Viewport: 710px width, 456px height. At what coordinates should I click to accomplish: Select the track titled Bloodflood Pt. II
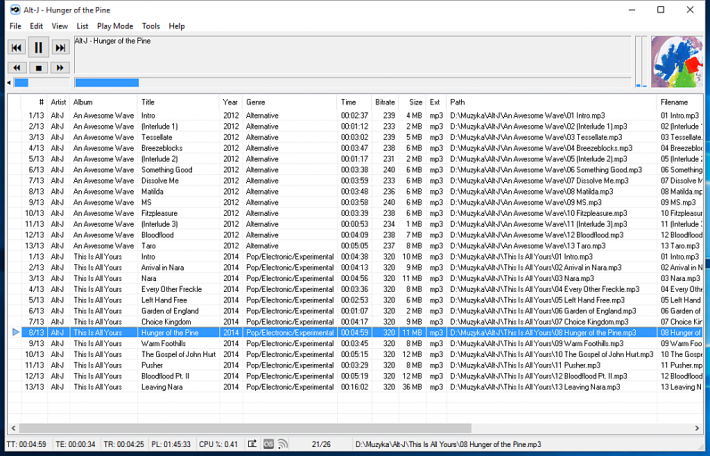[165, 376]
